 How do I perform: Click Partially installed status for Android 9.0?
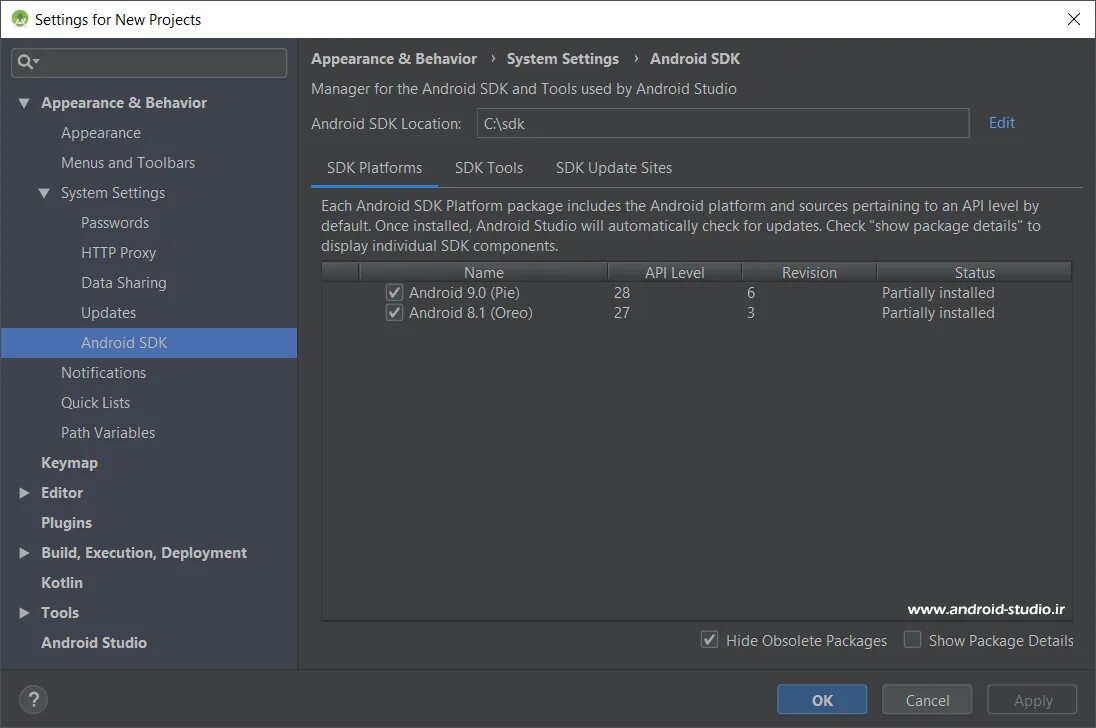pyautogui.click(x=938, y=292)
